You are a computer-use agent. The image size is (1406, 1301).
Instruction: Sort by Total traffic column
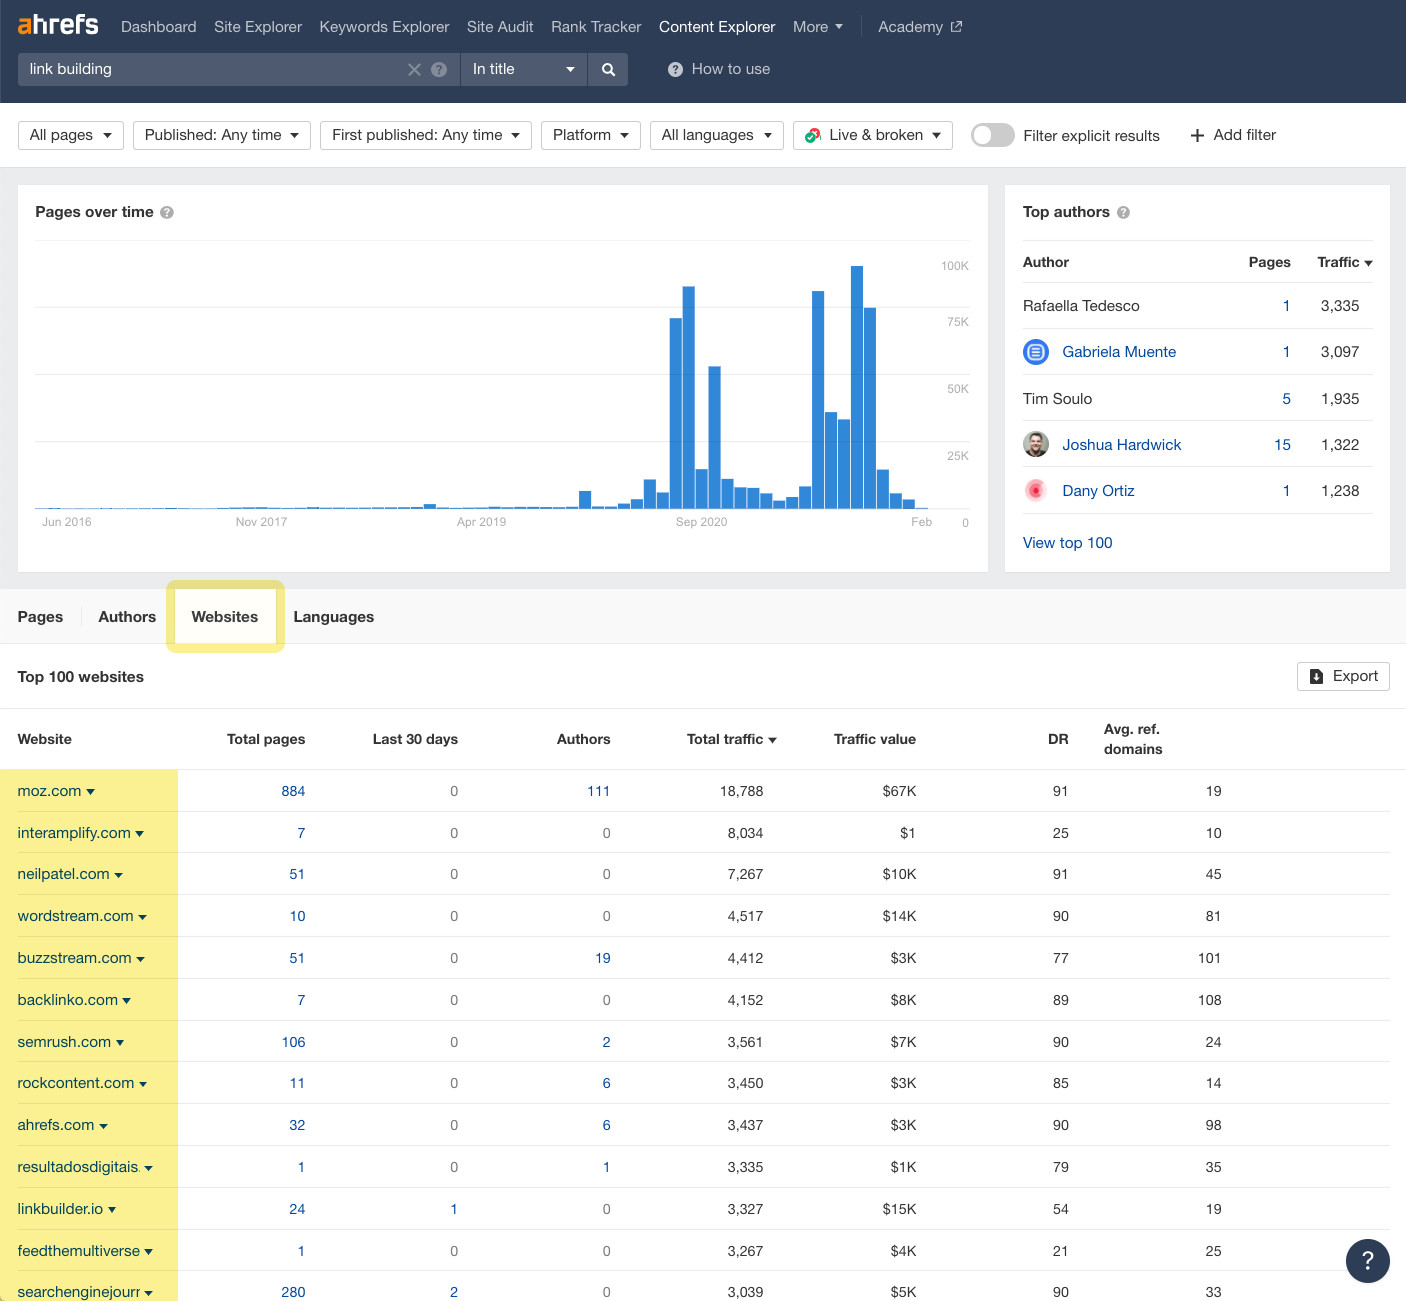pyautogui.click(x=731, y=739)
